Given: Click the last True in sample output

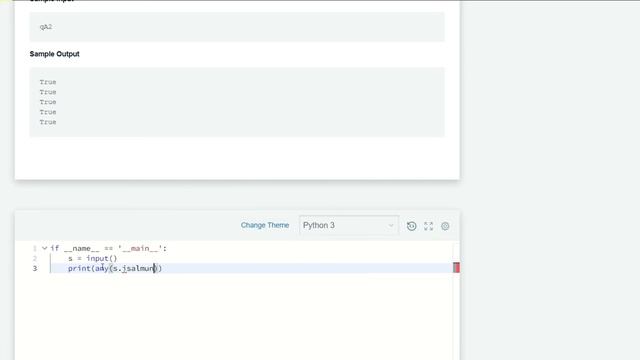Looking at the screenshot, I should pos(48,122).
